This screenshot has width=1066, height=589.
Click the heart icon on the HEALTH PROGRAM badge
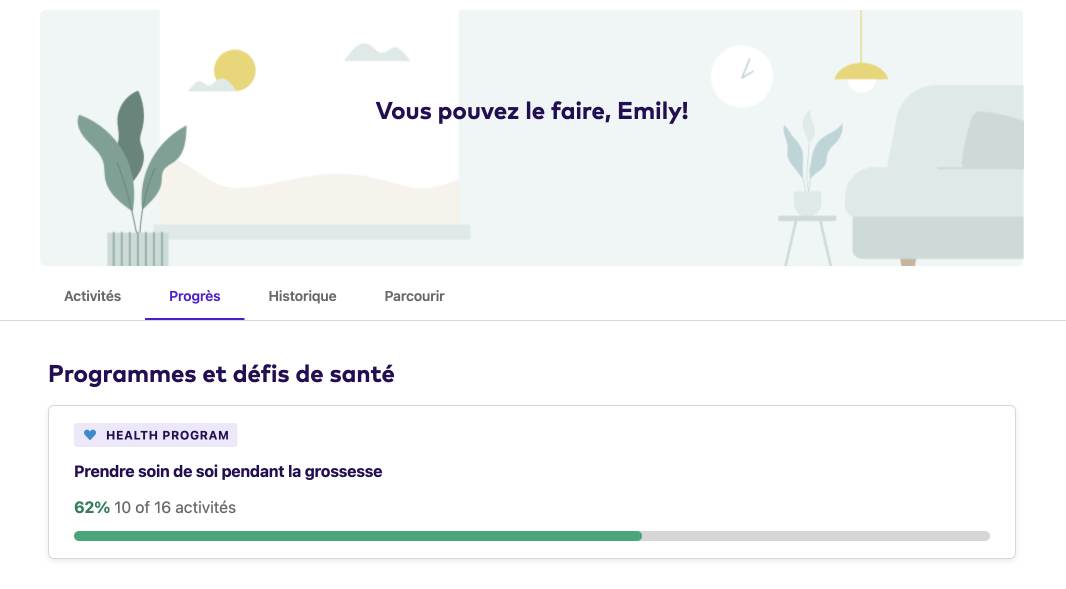90,434
